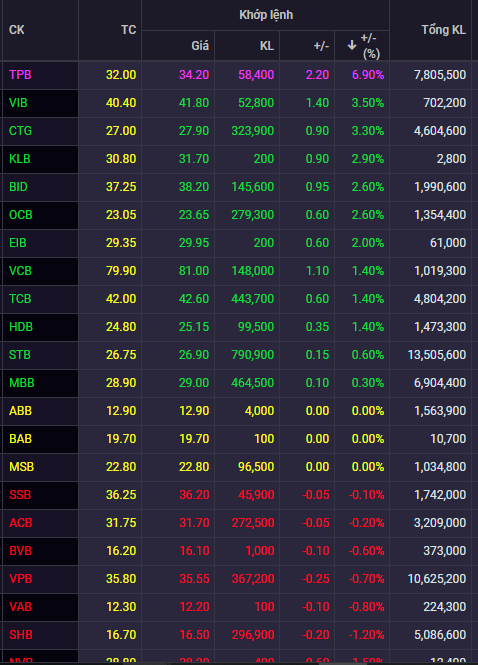This screenshot has width=478, height=665.
Task: Sort by the TC column header
Action: (x=129, y=30)
